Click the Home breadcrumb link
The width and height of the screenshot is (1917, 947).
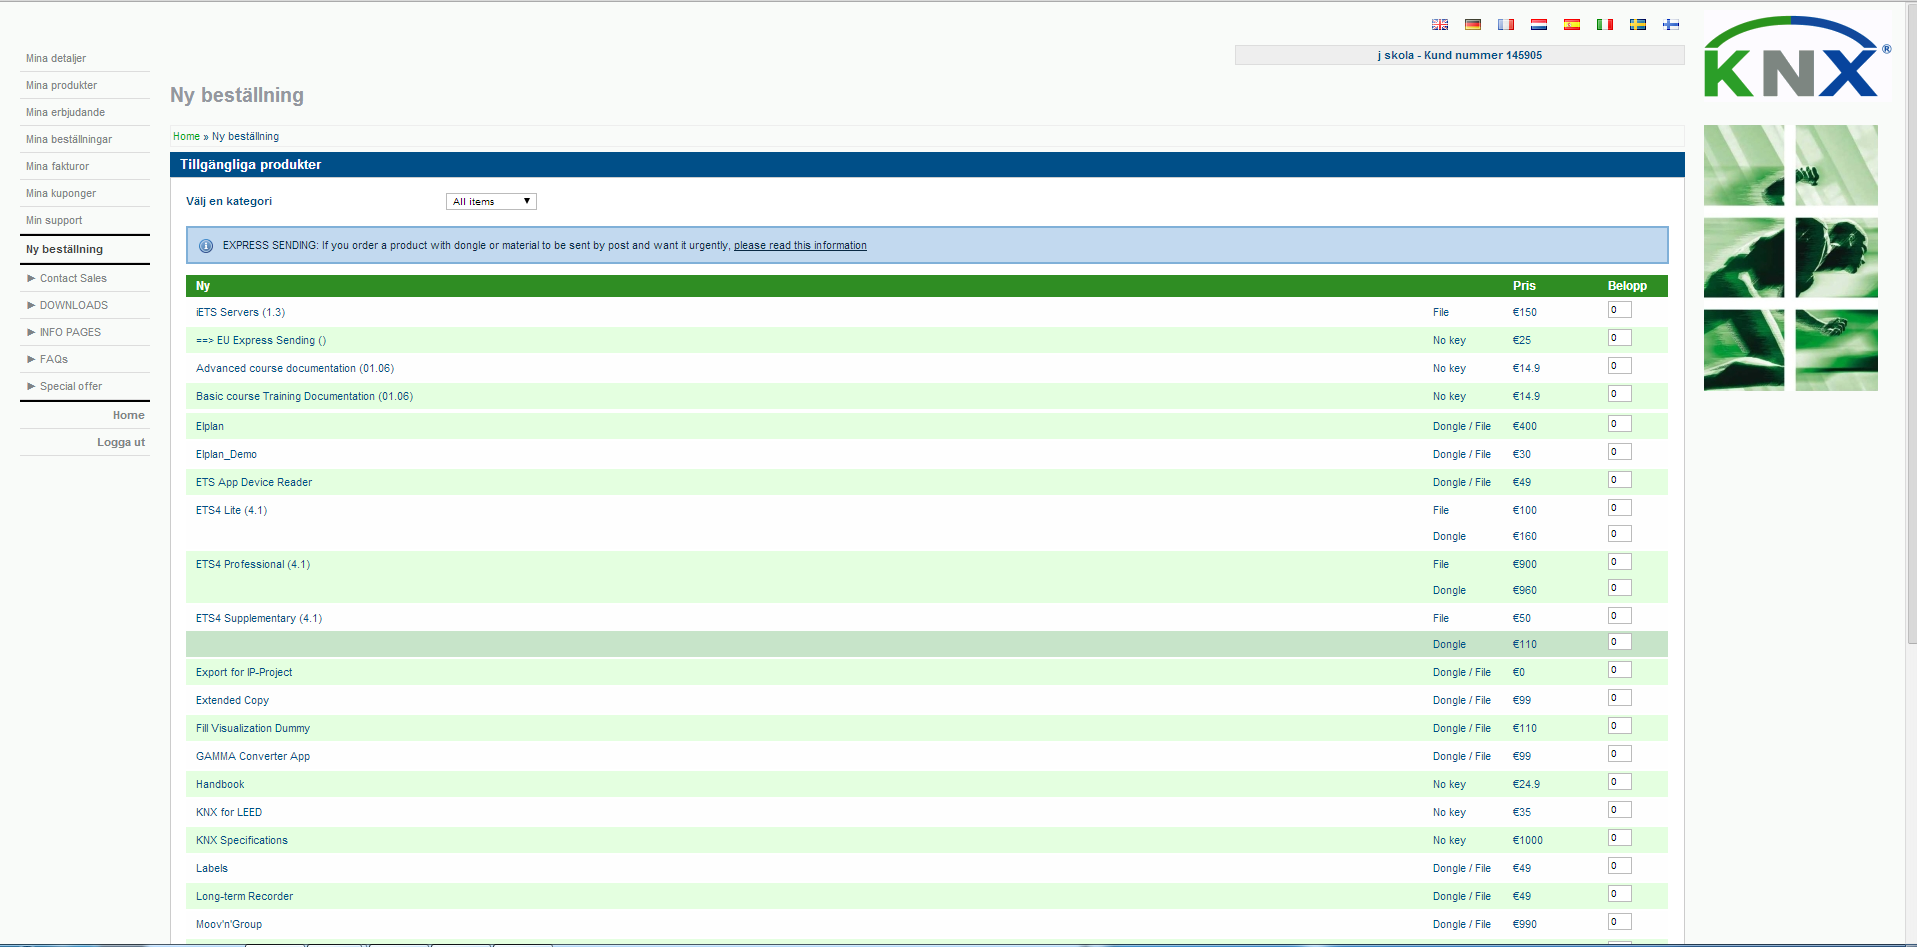(x=186, y=137)
